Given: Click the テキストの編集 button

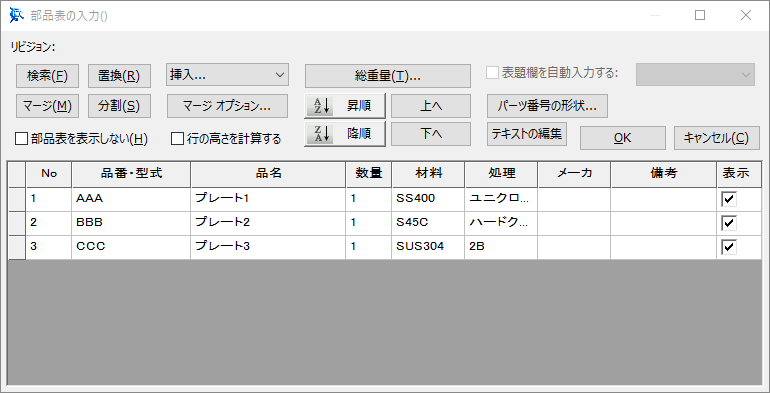Looking at the screenshot, I should click(527, 134).
